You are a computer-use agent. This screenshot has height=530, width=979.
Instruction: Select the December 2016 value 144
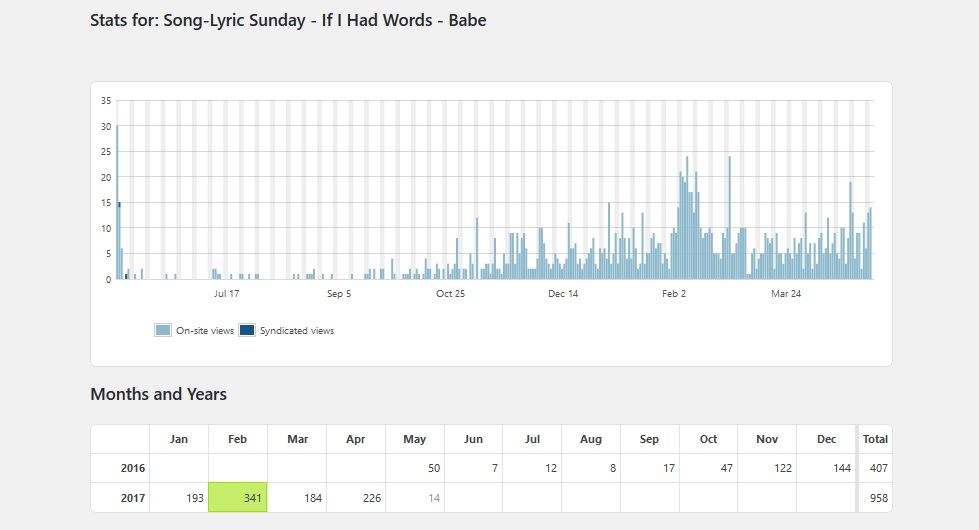point(826,468)
